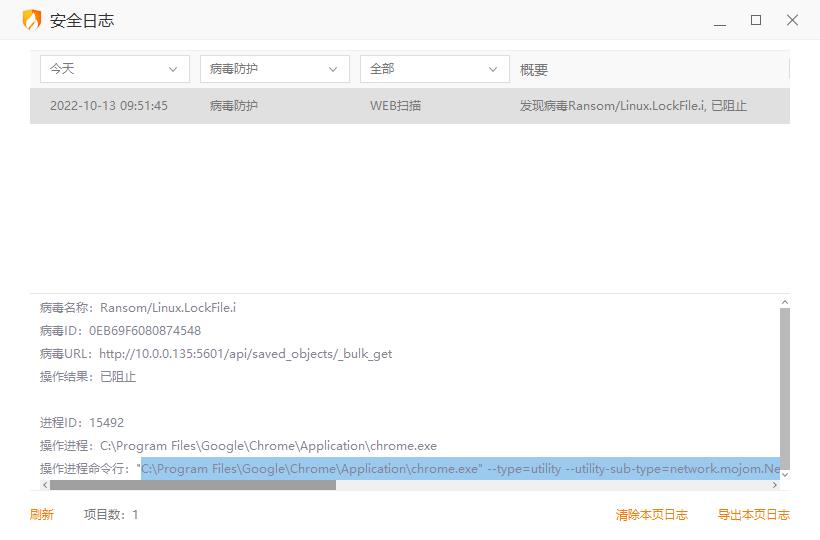
Task: Click the 刷新 refresh link
Action: click(x=42, y=515)
